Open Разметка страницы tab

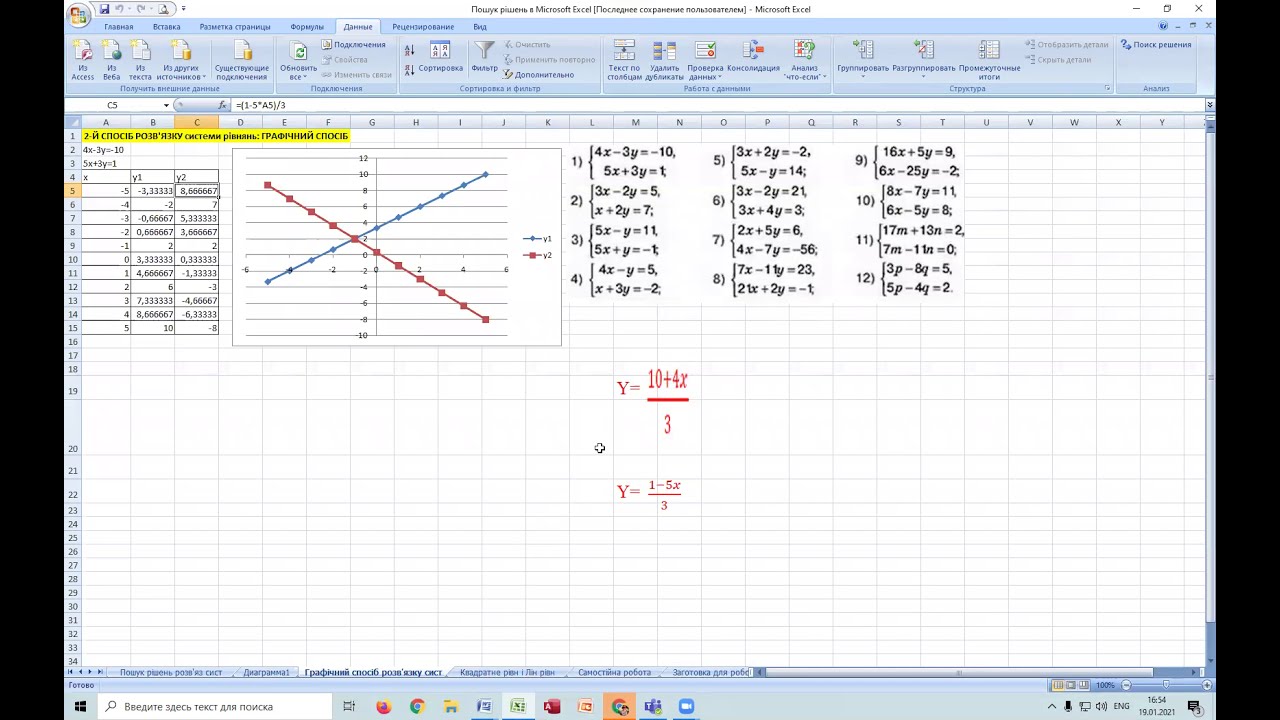[237, 27]
